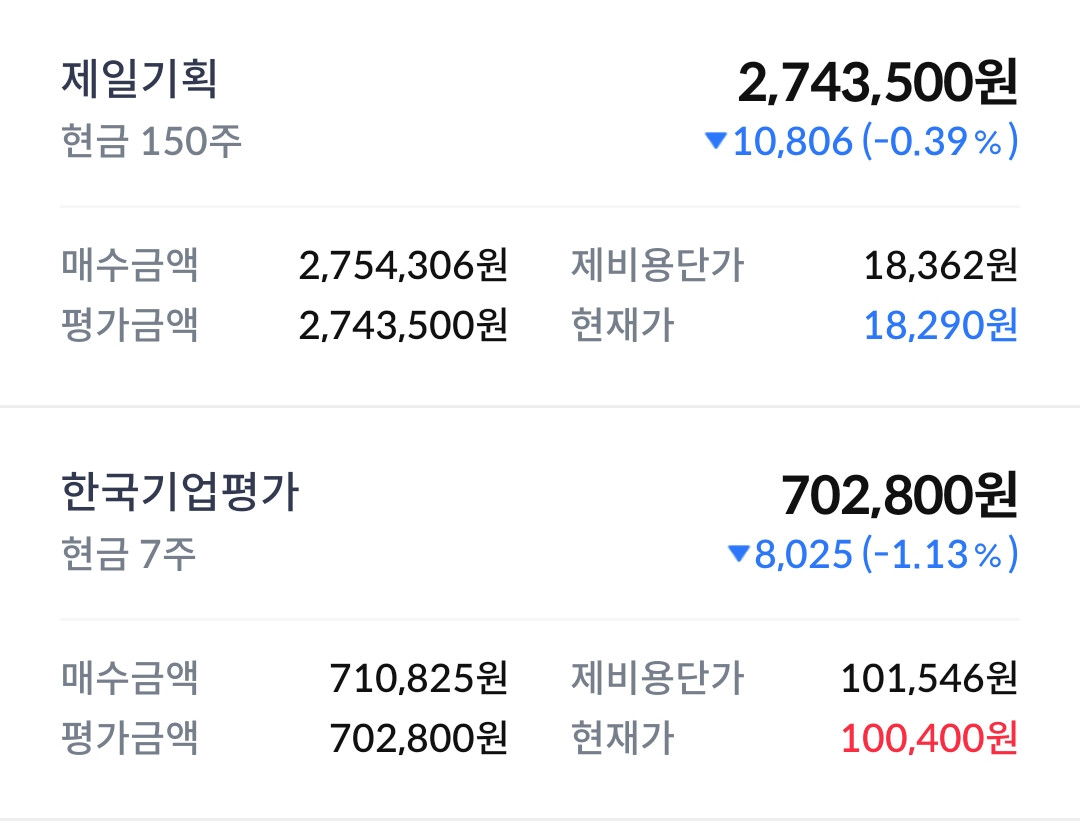Click 제일기획 평가금액 row value 2,743,500원

pos(404,325)
